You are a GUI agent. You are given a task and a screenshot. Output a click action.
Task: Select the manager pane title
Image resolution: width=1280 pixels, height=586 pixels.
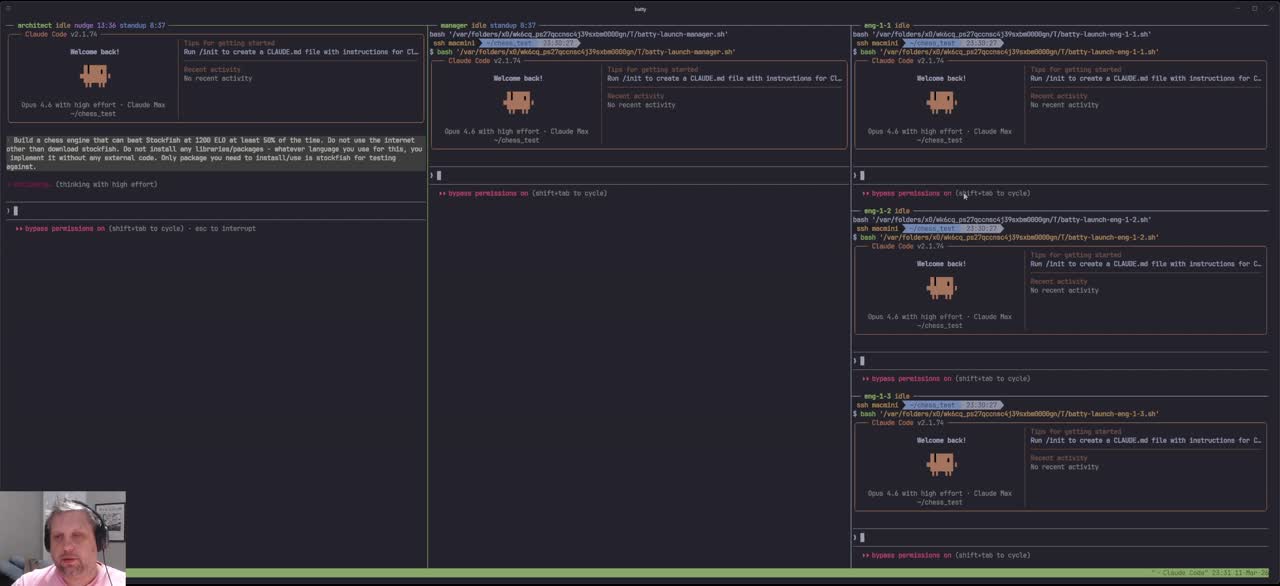[454, 25]
